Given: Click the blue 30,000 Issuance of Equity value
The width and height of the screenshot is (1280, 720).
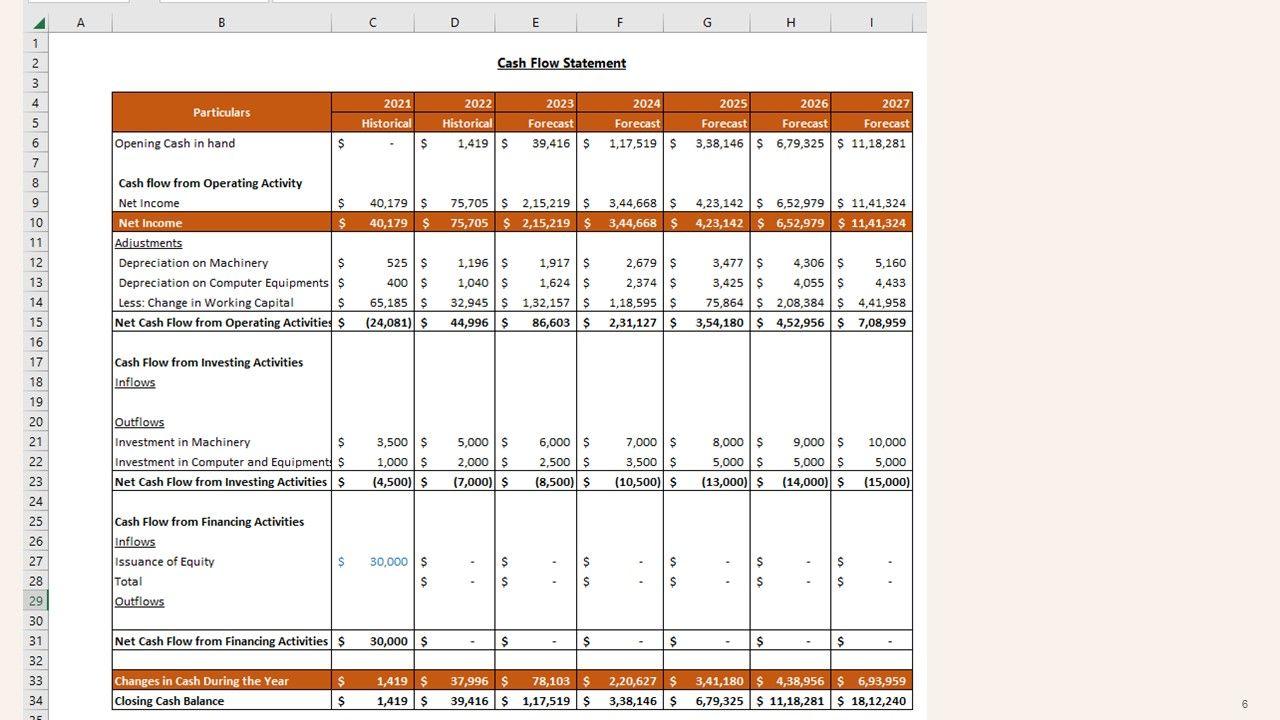Looking at the screenshot, I should (388, 562).
